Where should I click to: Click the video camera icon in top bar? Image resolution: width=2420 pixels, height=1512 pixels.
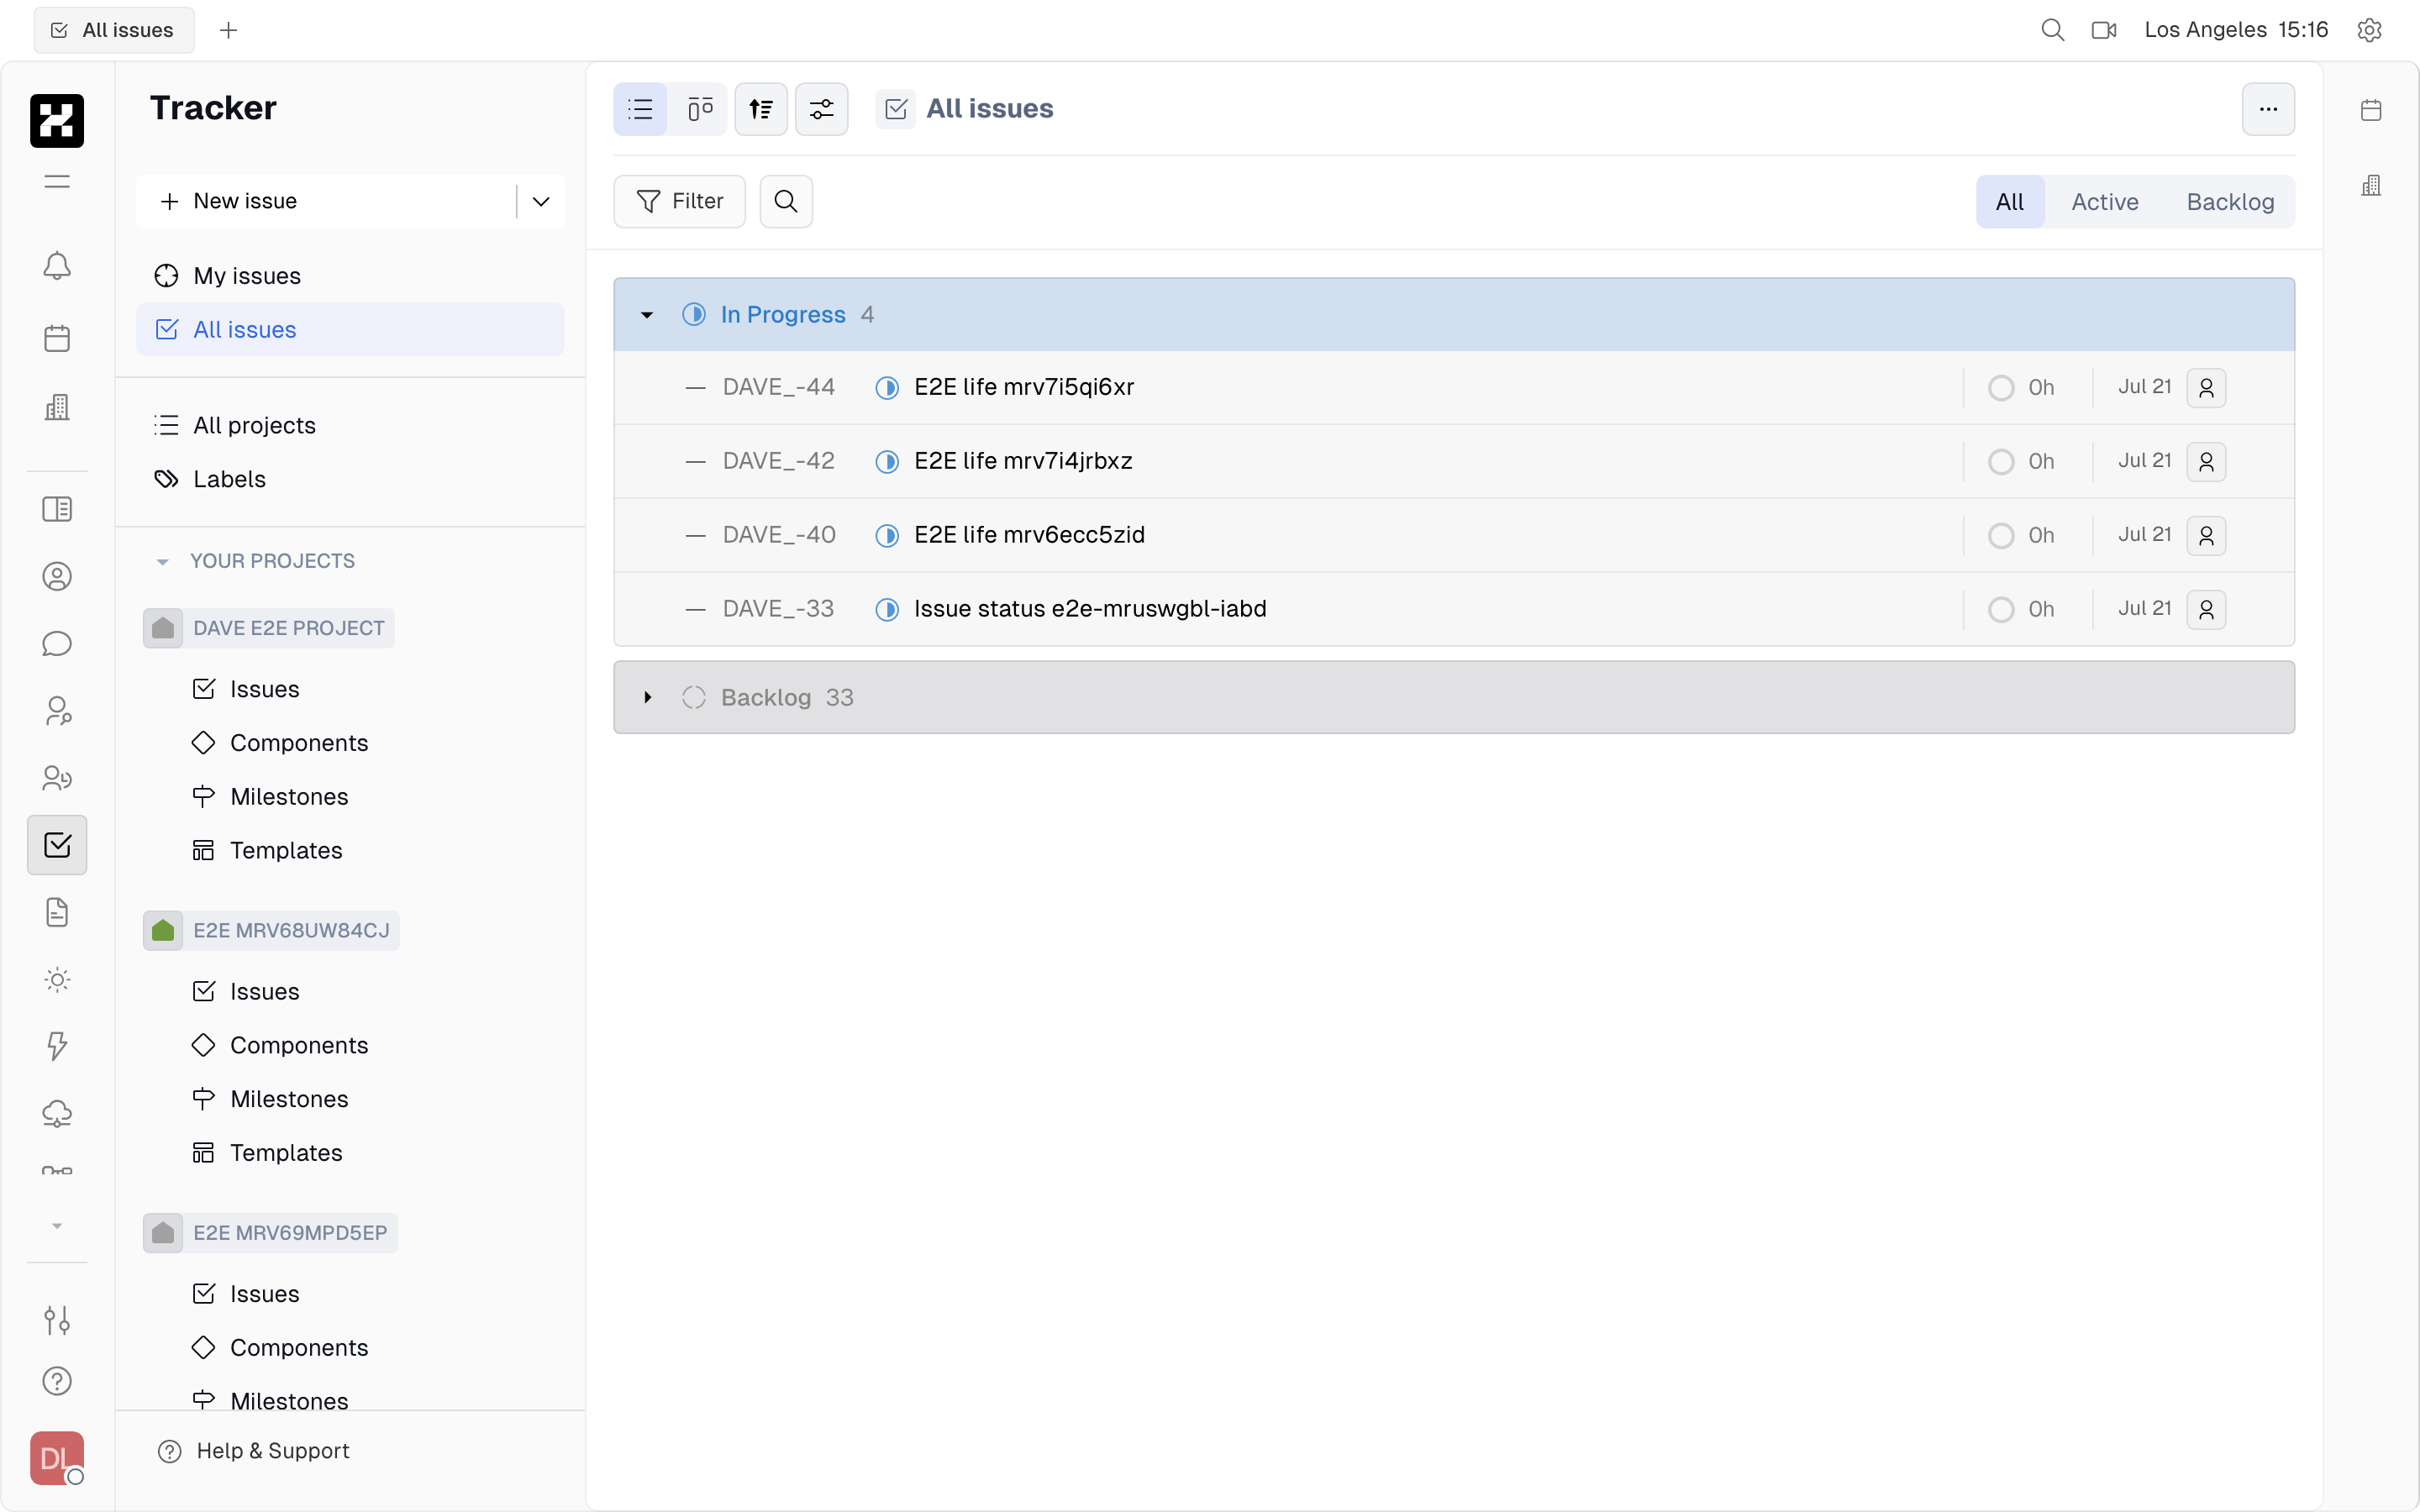(x=2104, y=30)
